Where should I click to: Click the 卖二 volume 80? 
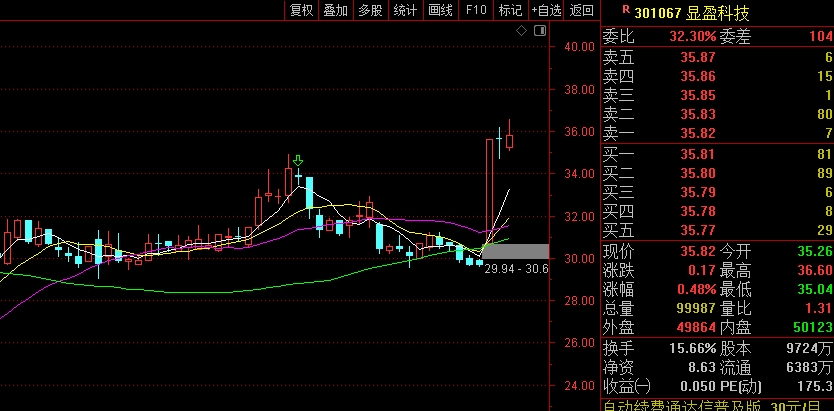point(825,114)
